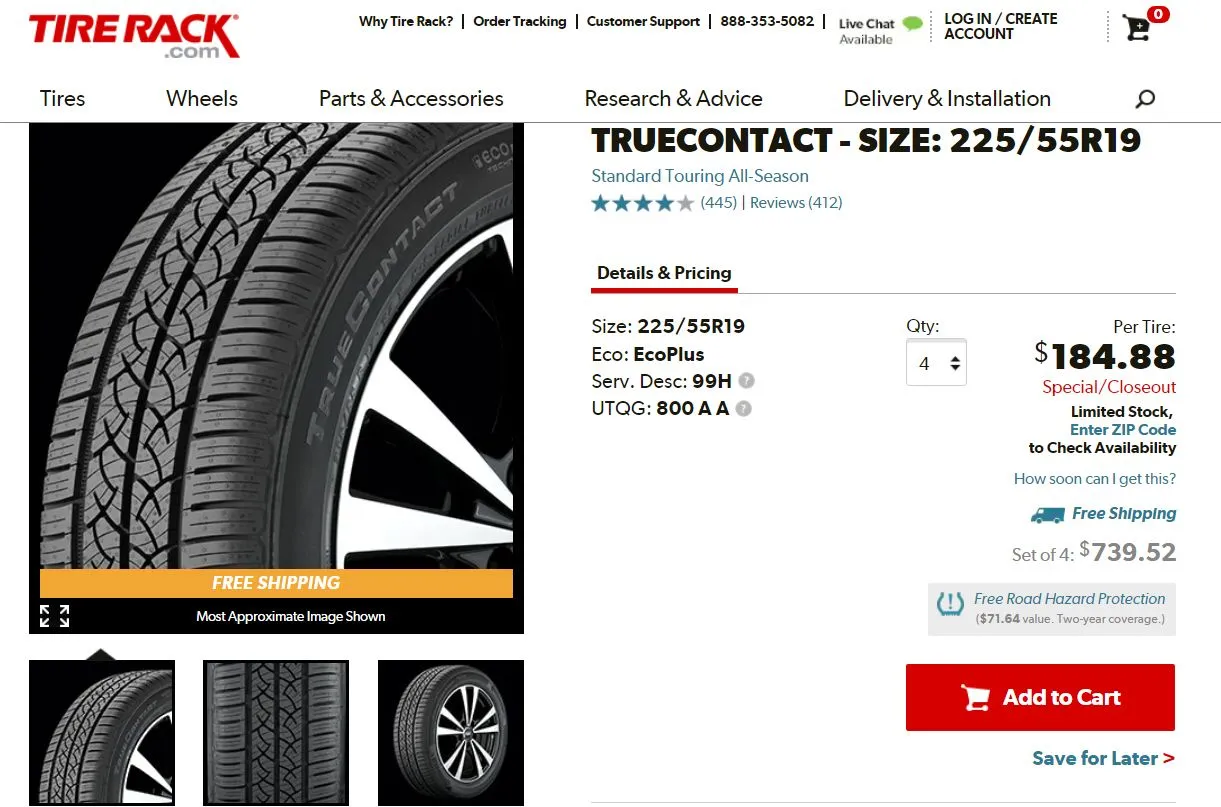Open the Tires navigation menu

[x=62, y=98]
